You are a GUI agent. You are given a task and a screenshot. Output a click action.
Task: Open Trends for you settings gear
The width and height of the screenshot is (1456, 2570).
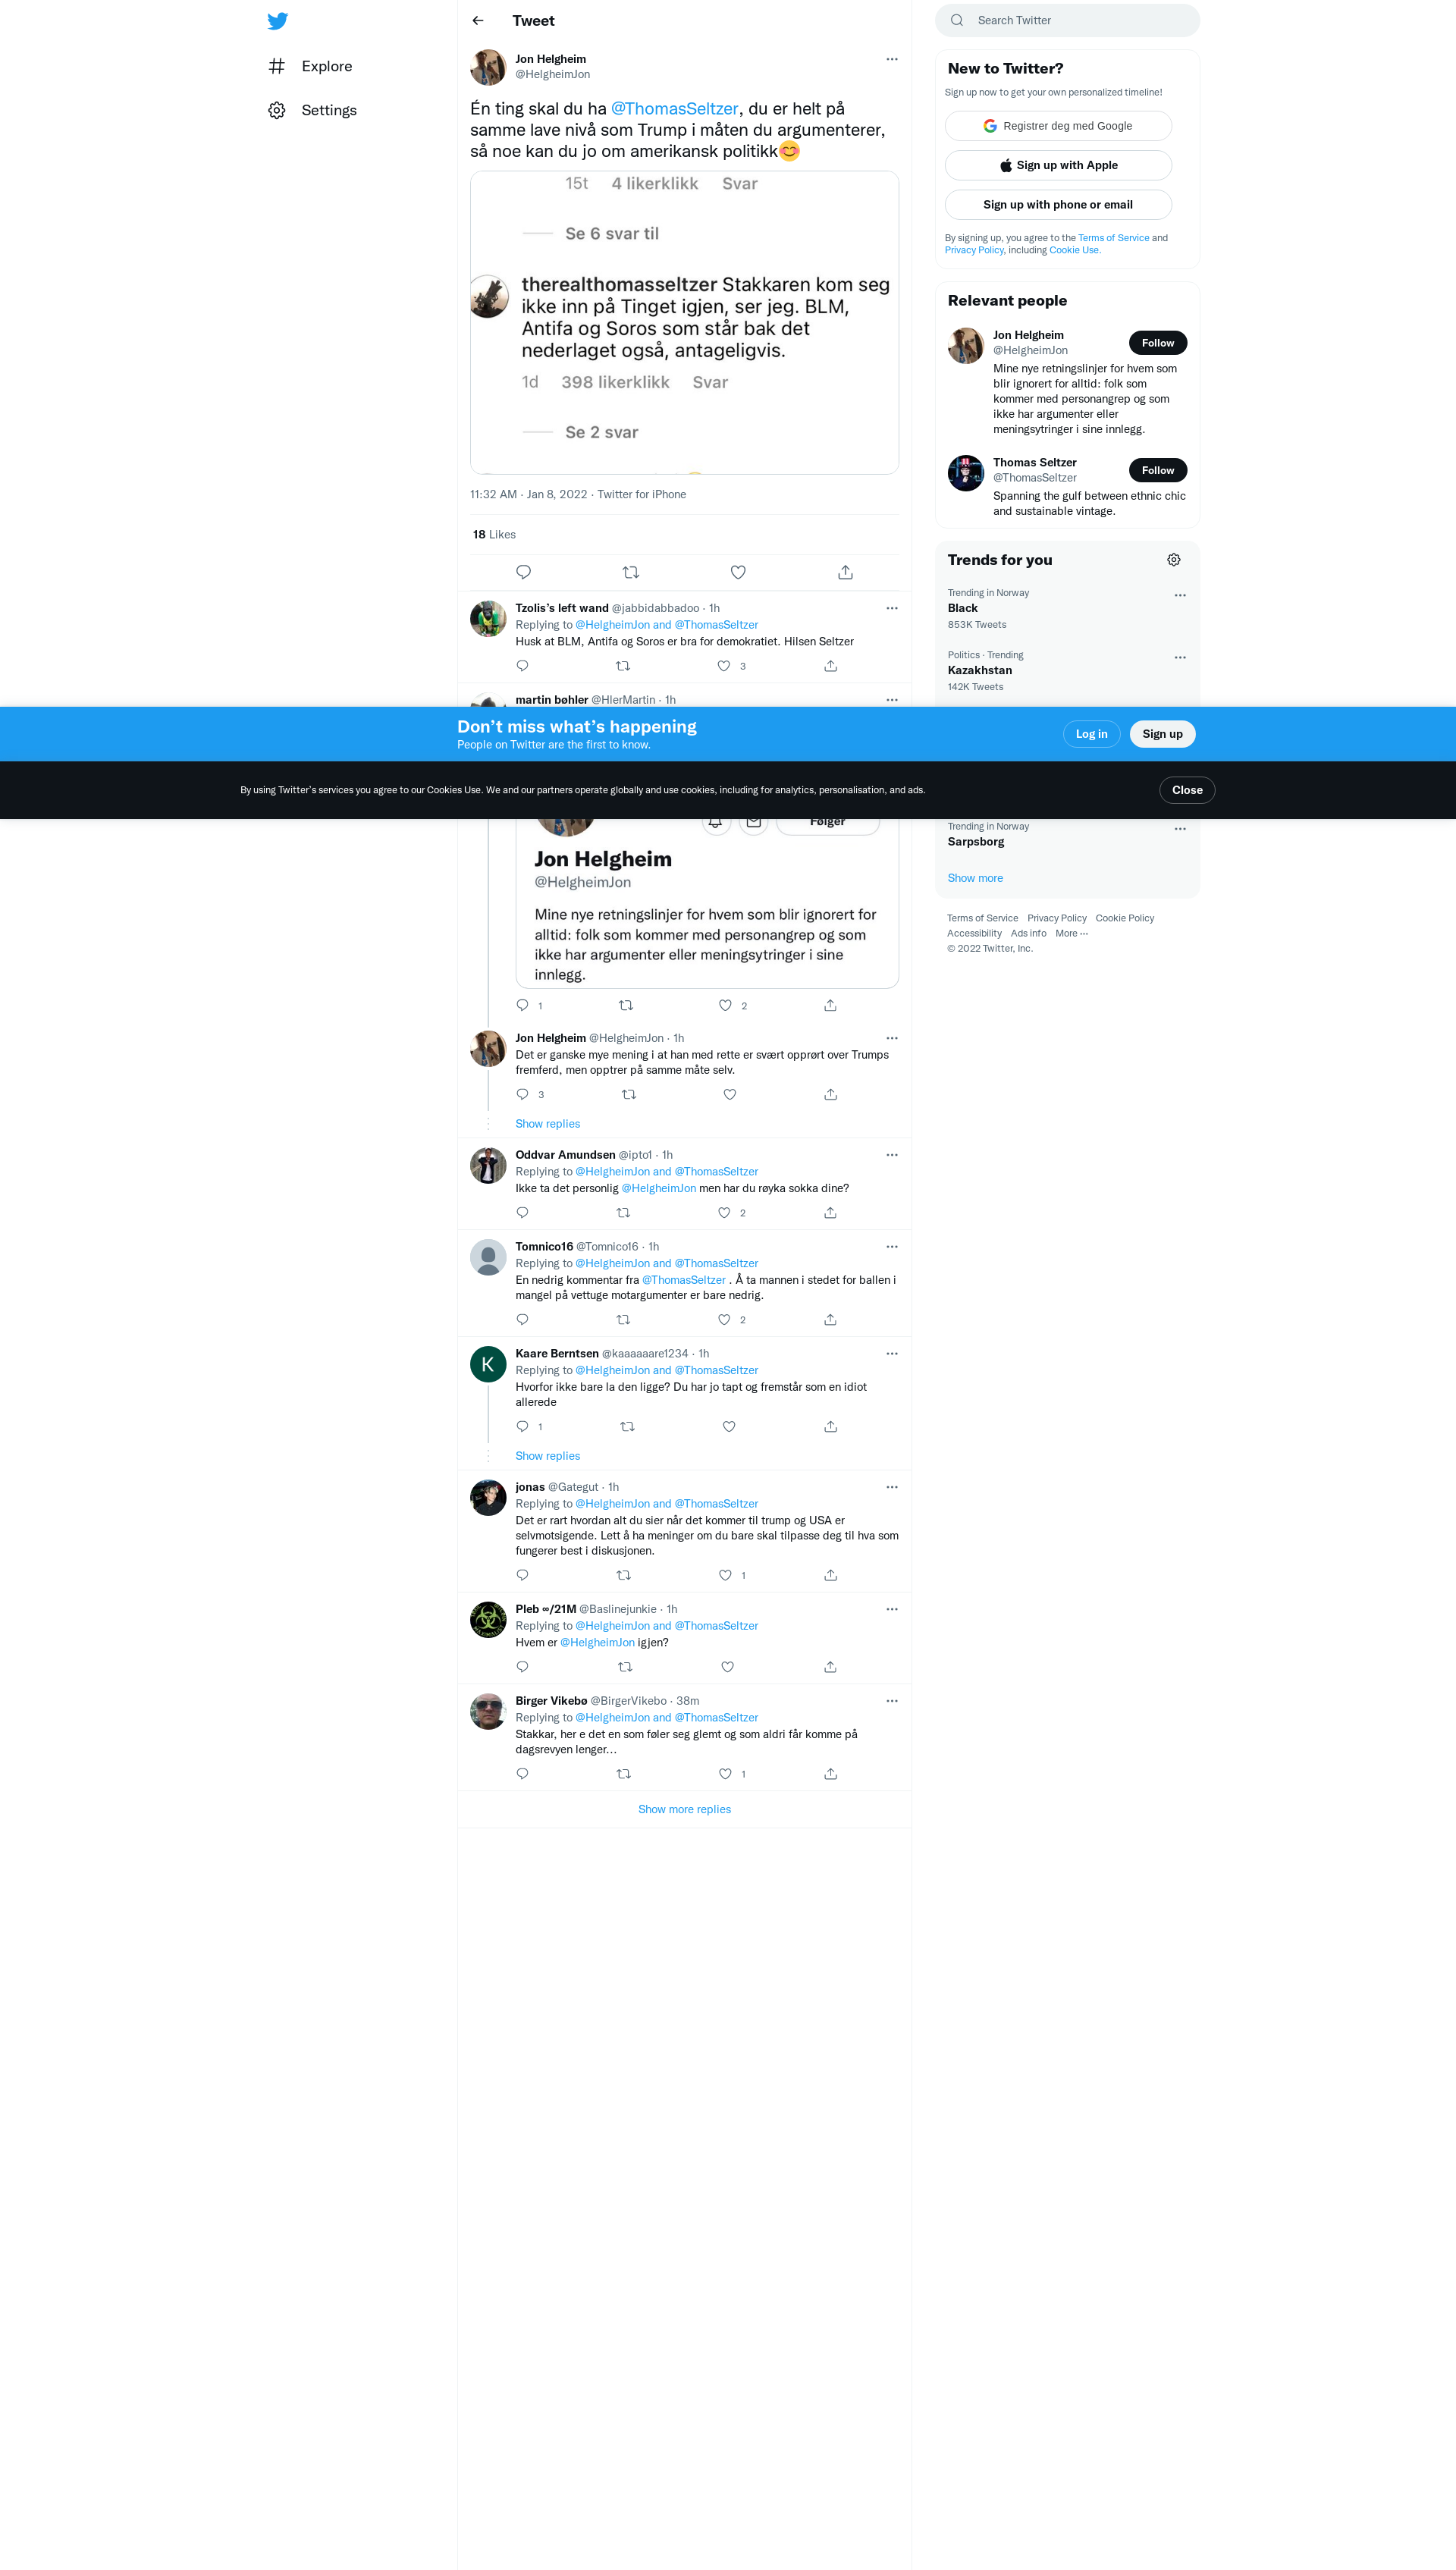coord(1173,560)
